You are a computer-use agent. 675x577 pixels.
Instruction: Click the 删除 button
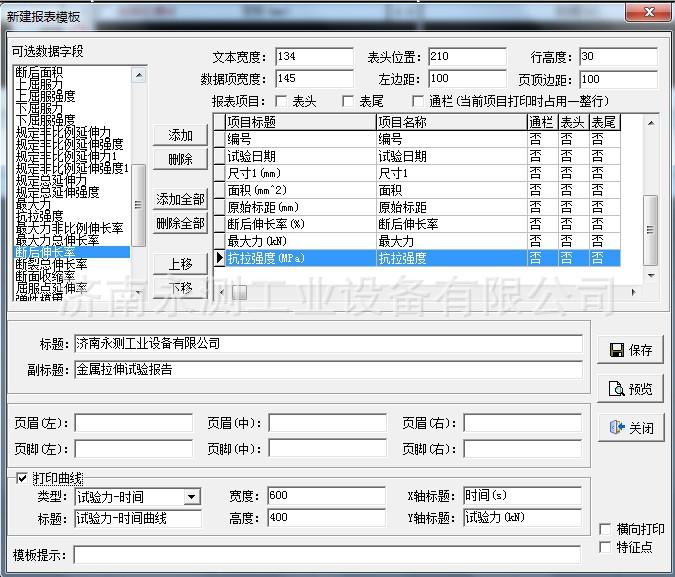tap(180, 159)
